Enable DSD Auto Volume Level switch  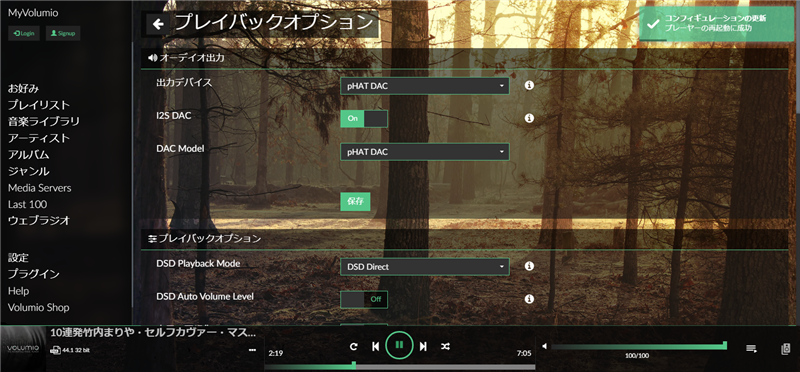pyautogui.click(x=364, y=300)
